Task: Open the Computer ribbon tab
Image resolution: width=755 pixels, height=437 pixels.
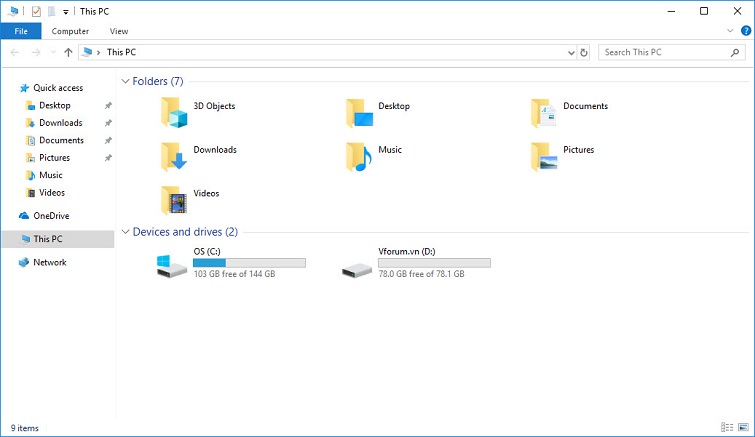Action: coord(70,31)
